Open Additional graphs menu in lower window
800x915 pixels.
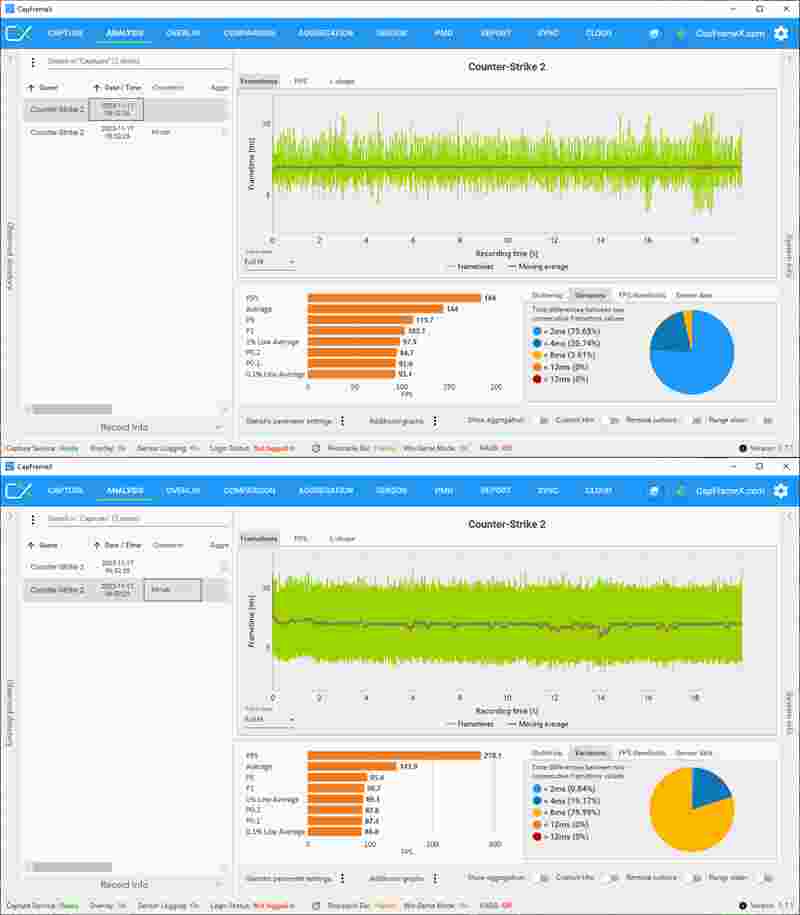pos(435,878)
